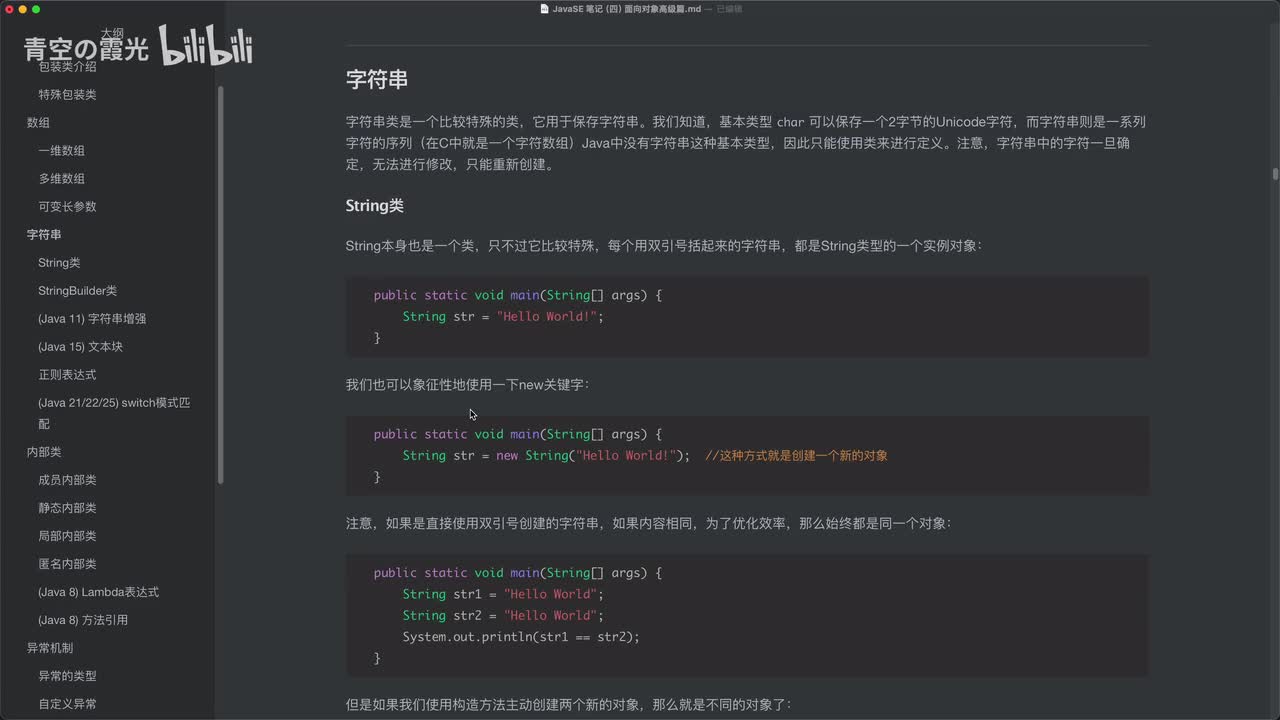Click the 字符串 main heading in document

(x=377, y=80)
